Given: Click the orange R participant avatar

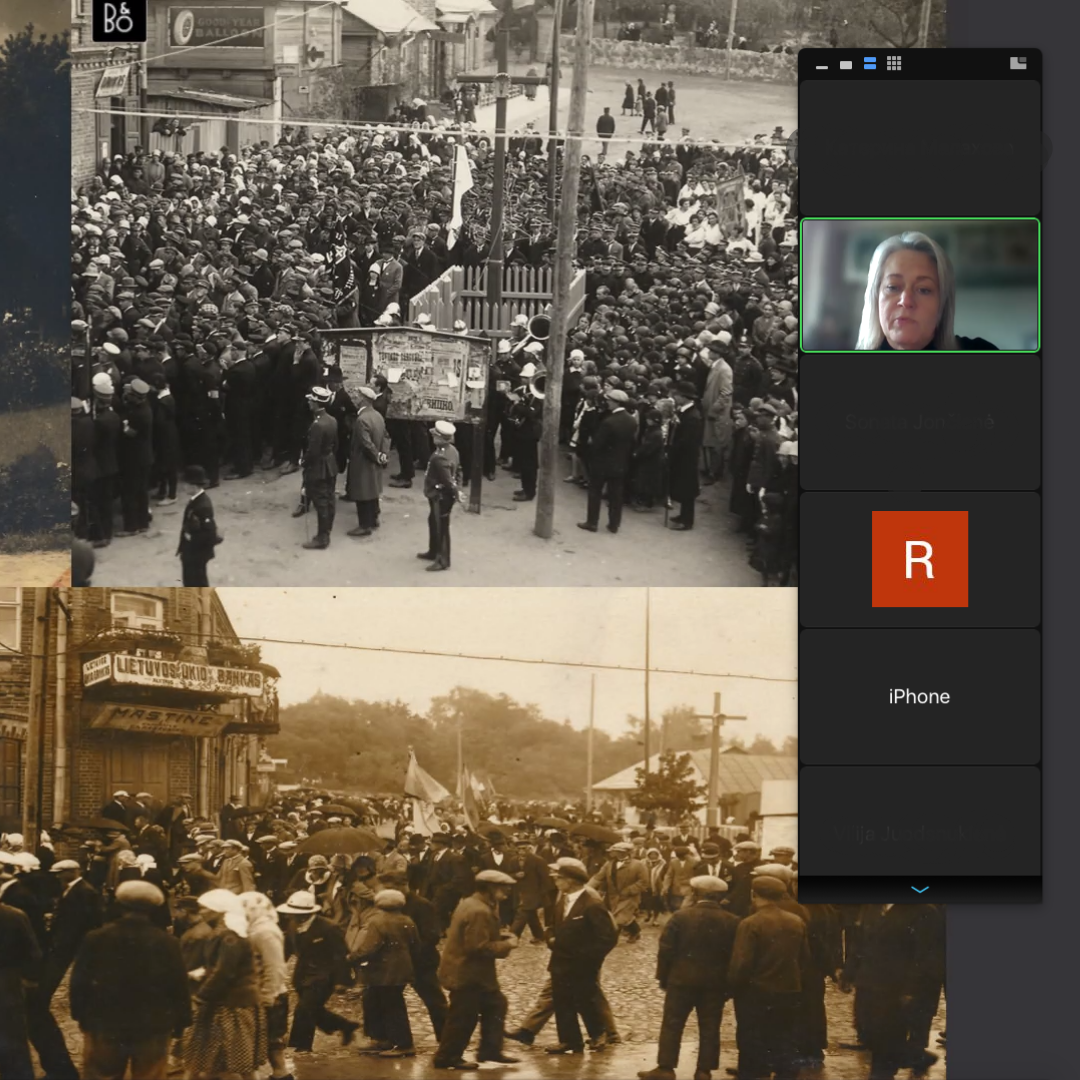Looking at the screenshot, I should 919,559.
